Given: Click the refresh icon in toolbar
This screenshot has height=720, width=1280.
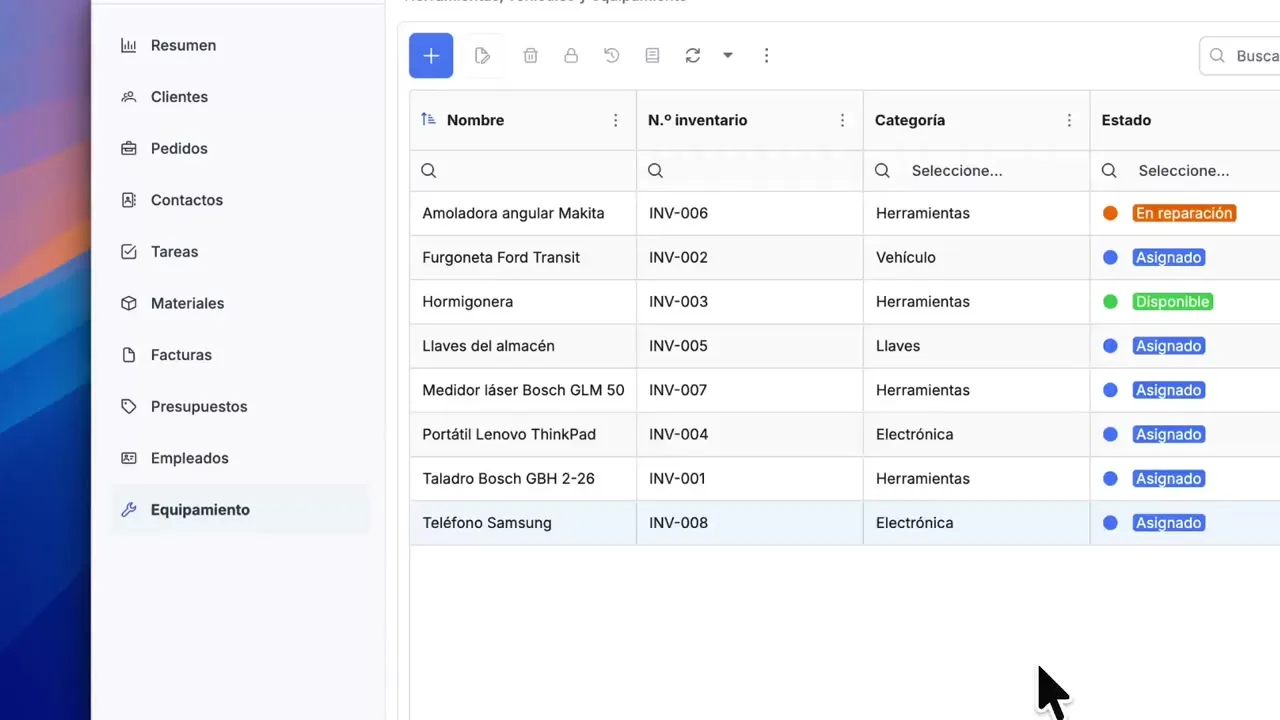Looking at the screenshot, I should pos(692,56).
